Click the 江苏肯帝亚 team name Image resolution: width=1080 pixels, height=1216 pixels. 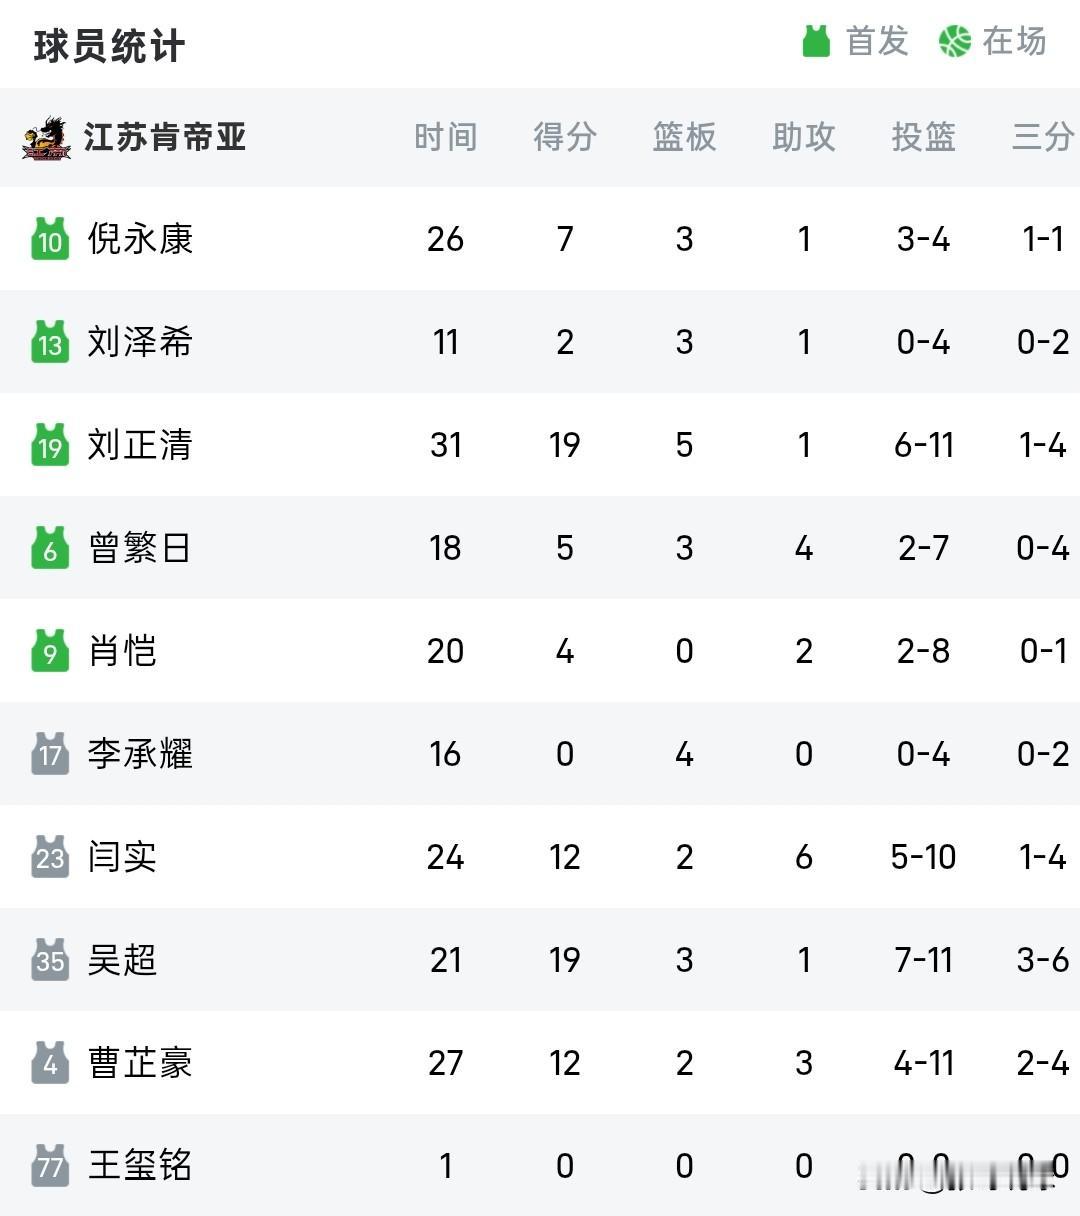pos(165,137)
